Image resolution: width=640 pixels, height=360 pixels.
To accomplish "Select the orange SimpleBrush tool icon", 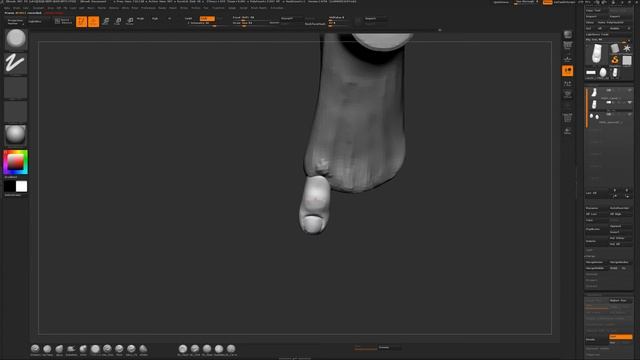I will 615,60.
